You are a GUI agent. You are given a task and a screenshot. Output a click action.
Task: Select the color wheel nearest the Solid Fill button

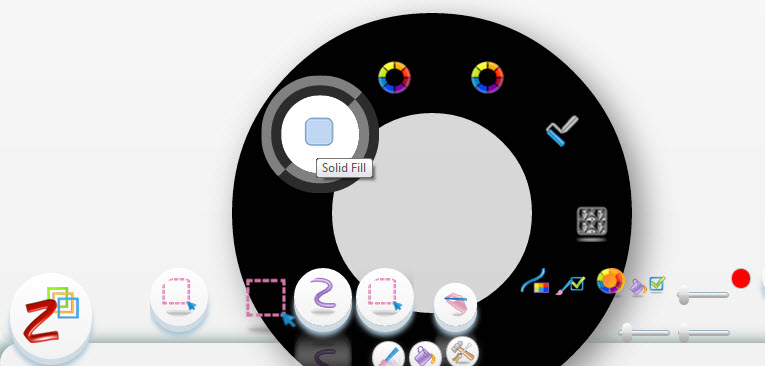(x=394, y=77)
